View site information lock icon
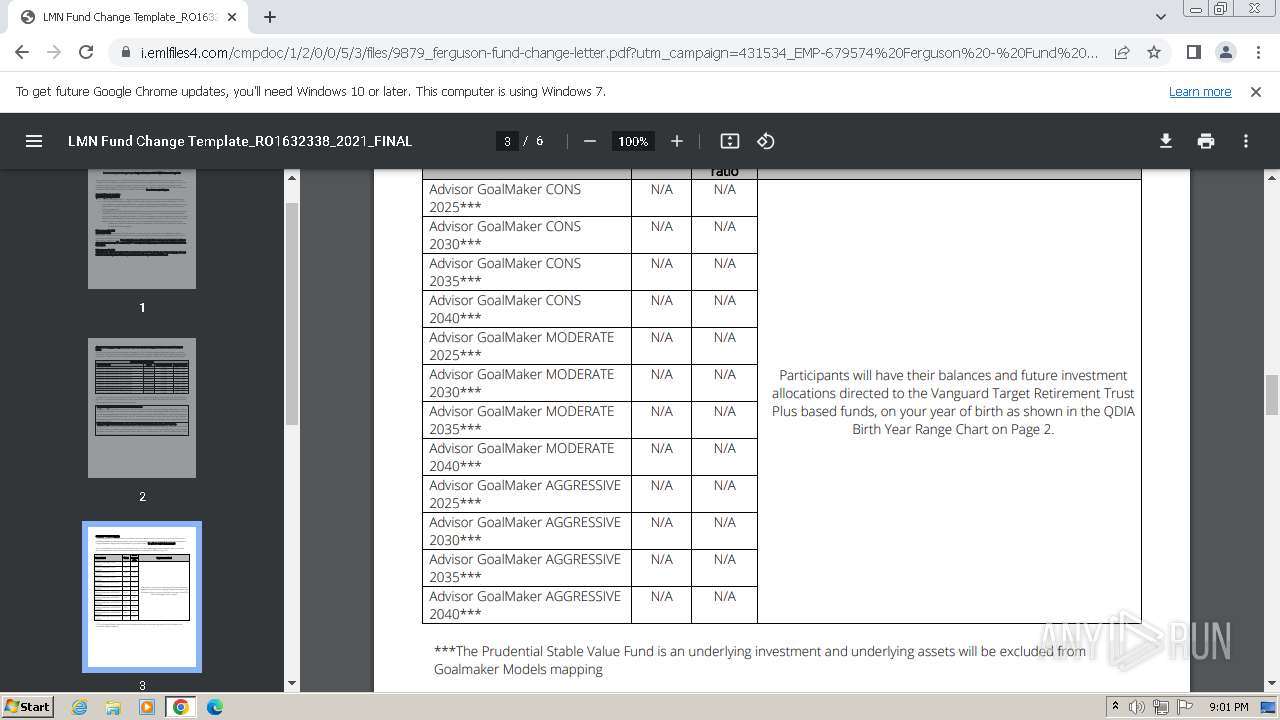This screenshot has height=720, width=1280. 126,52
